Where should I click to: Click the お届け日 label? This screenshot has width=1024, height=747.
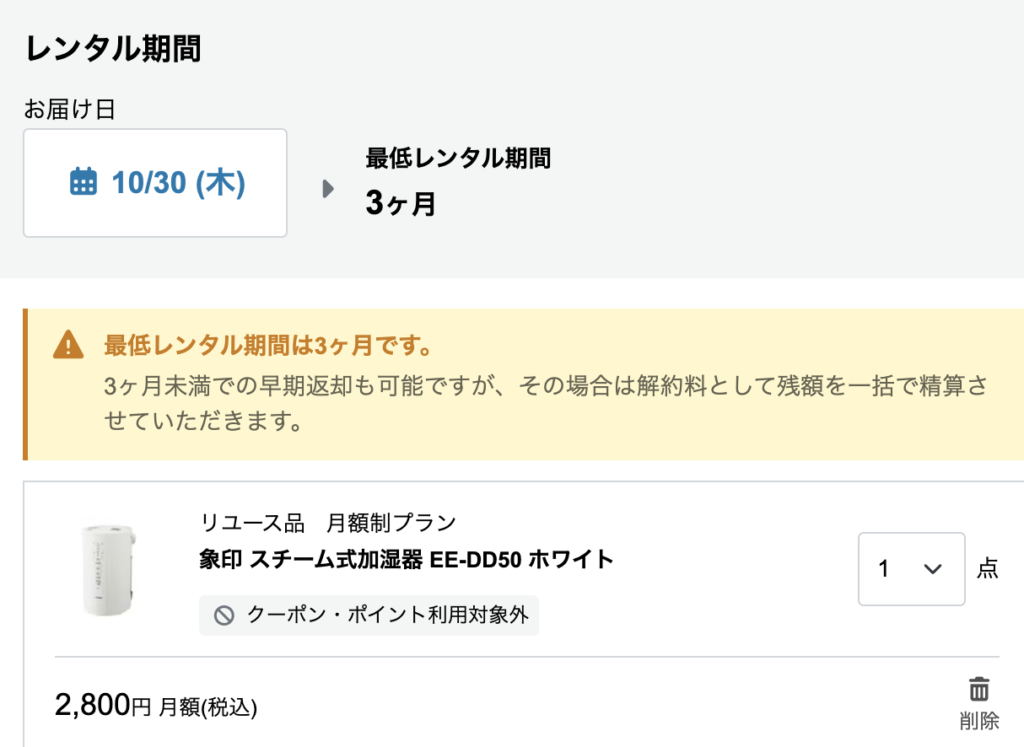(69, 109)
